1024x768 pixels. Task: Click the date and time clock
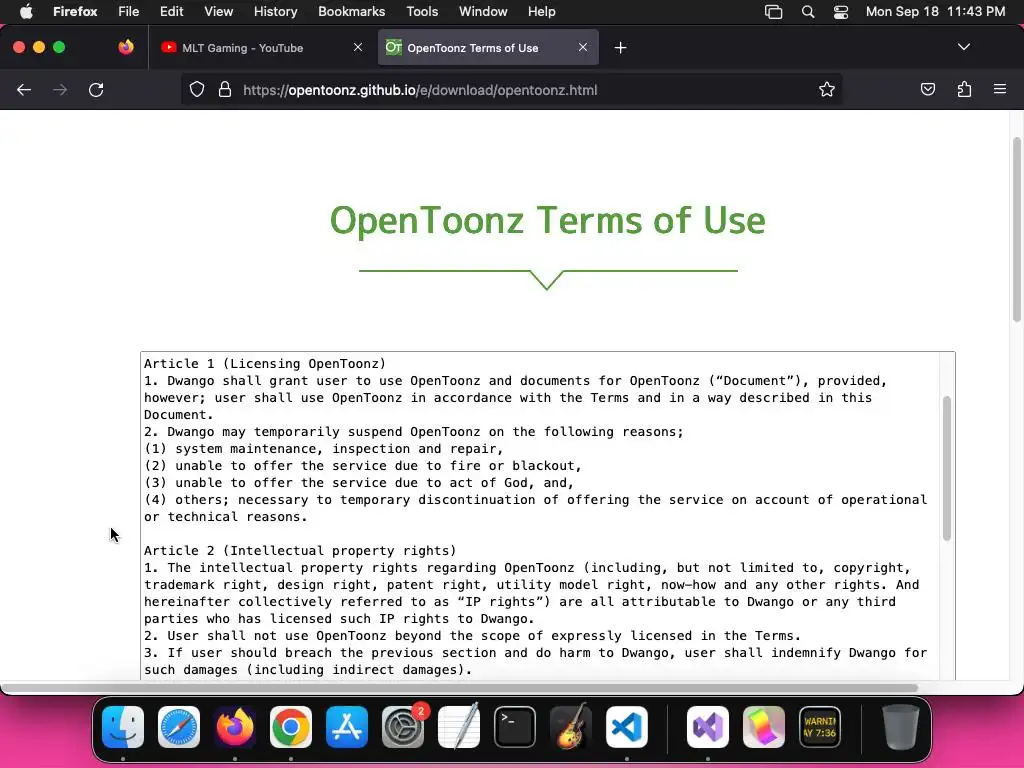click(x=935, y=12)
